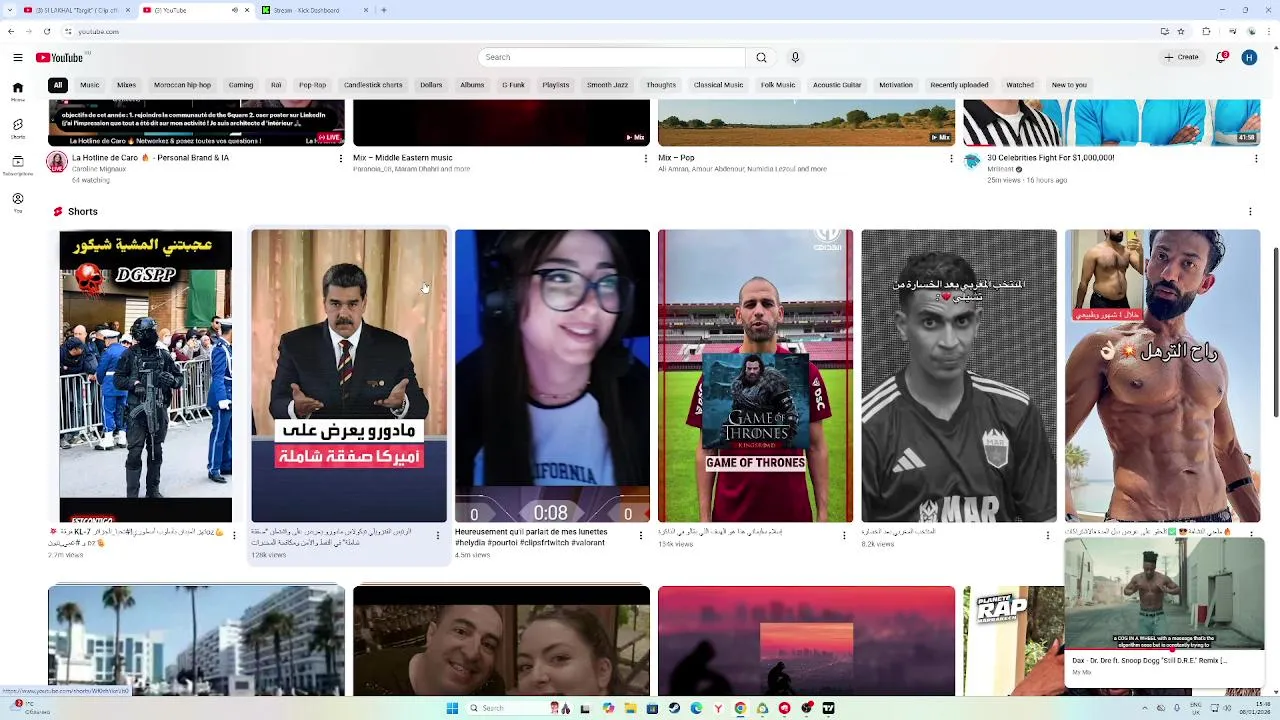
Task: Select the Candlestick charts chip
Action: pos(373,85)
